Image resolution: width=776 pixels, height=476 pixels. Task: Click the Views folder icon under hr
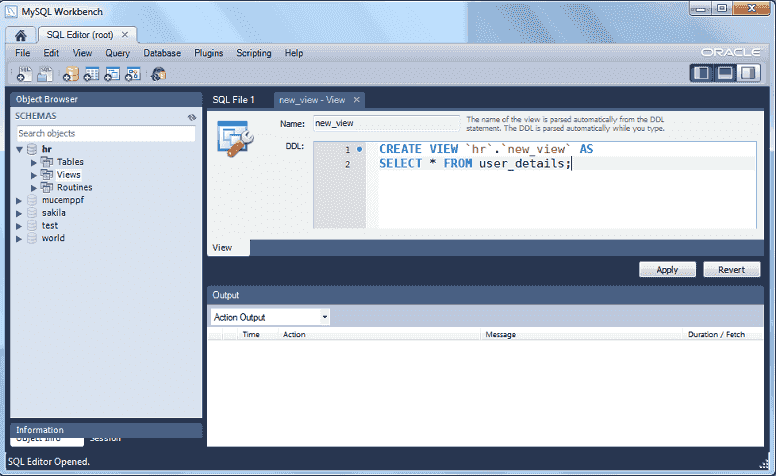coord(47,175)
